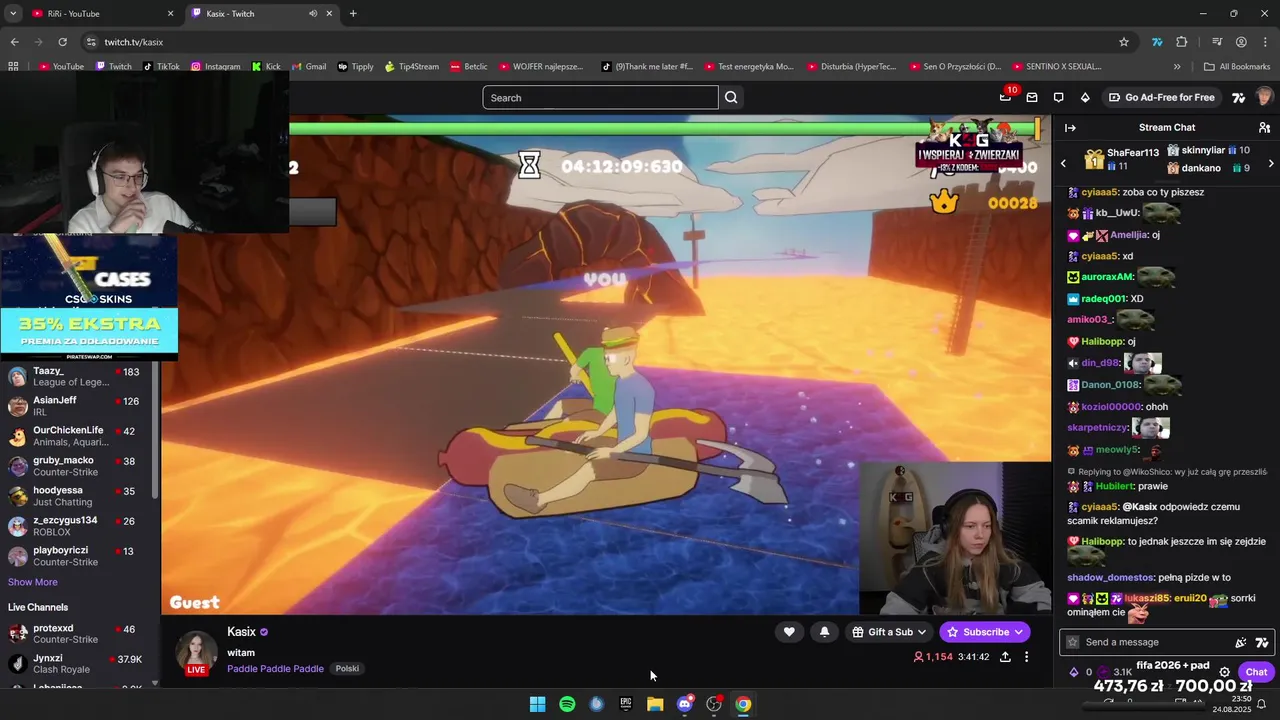This screenshot has height=720, width=1280.
Task: Toggle channel notifications bell
Action: (x=824, y=632)
